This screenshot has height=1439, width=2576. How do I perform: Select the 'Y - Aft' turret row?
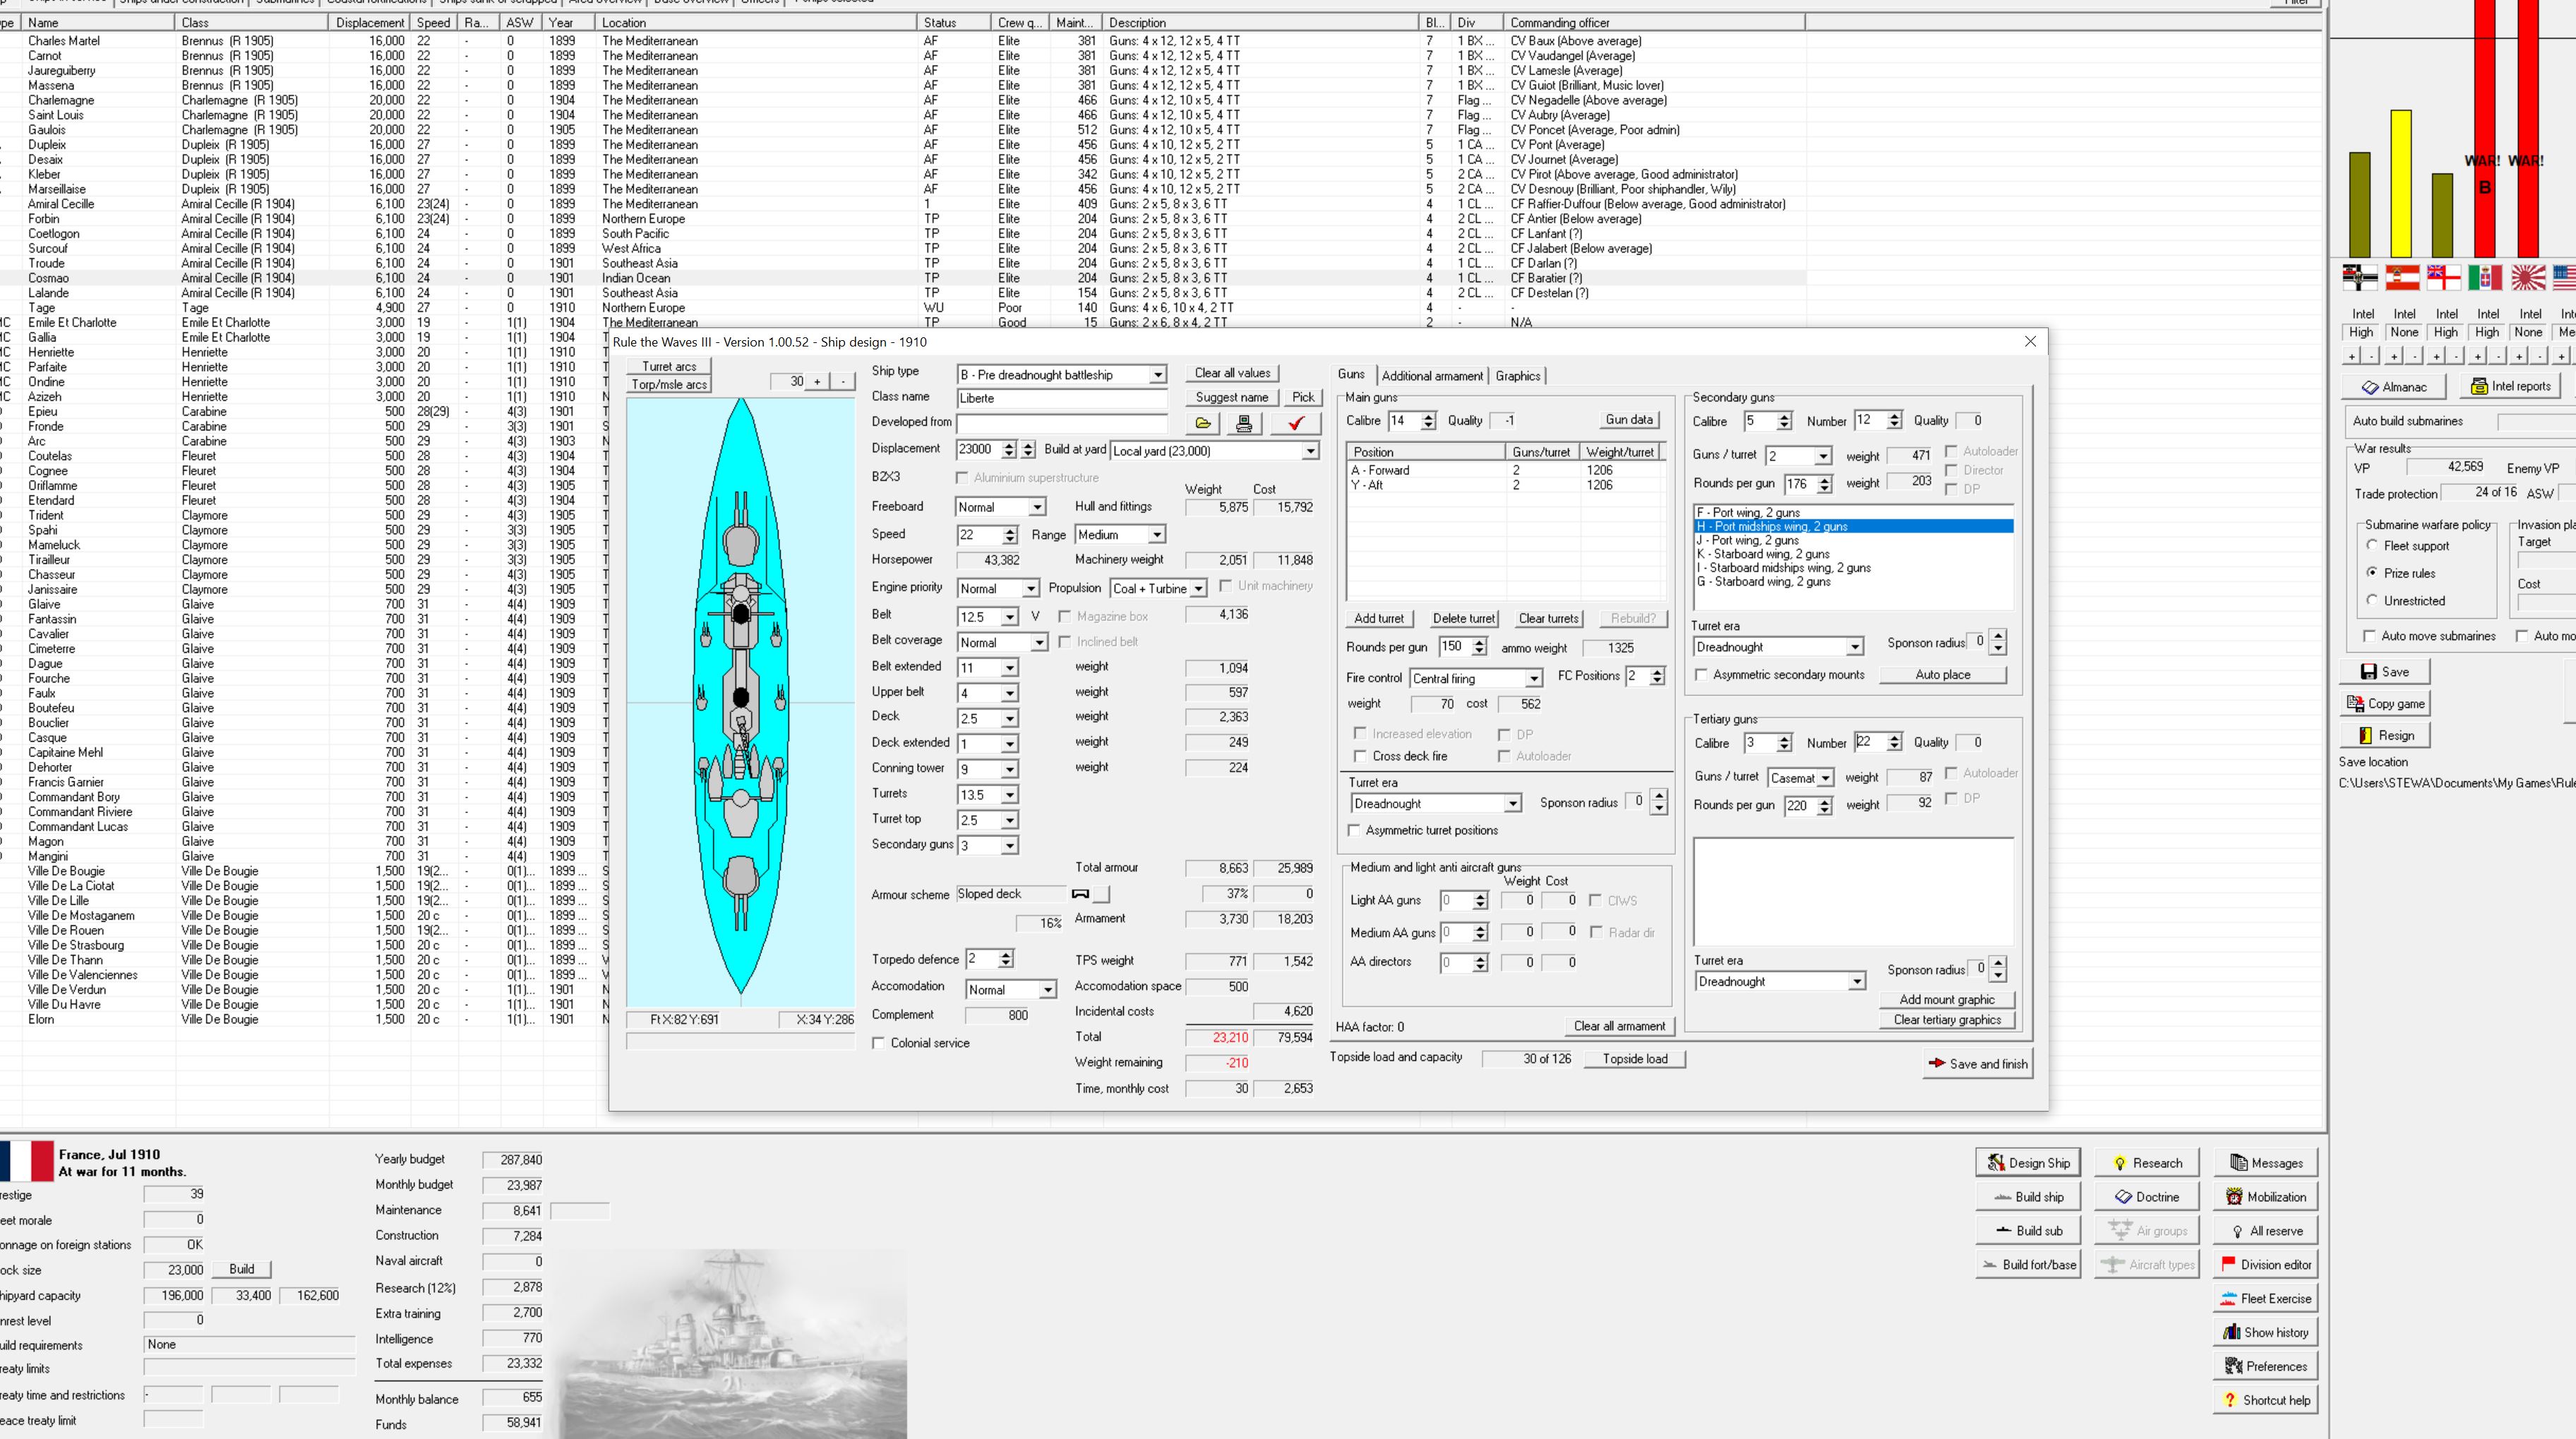coord(1505,485)
